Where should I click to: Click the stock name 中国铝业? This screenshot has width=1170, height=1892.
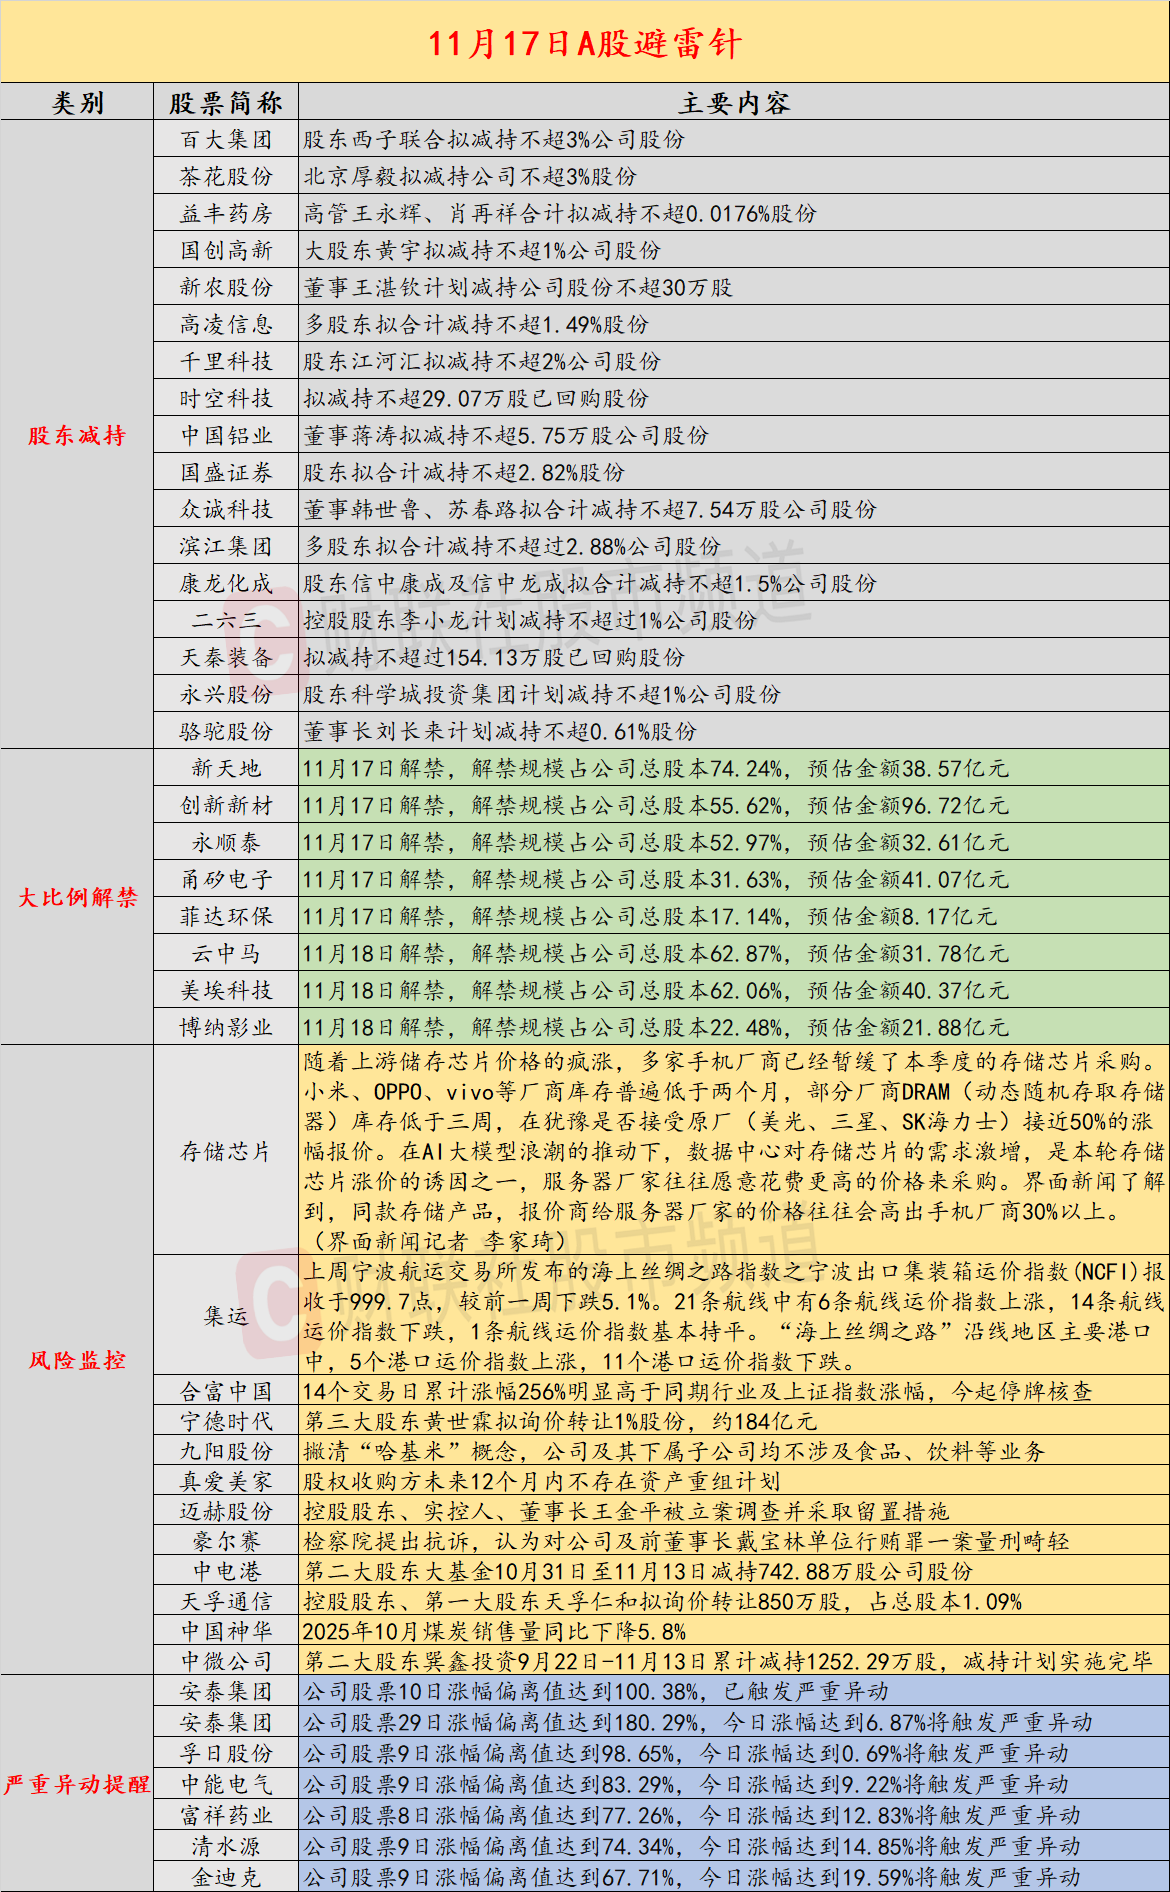click(226, 436)
